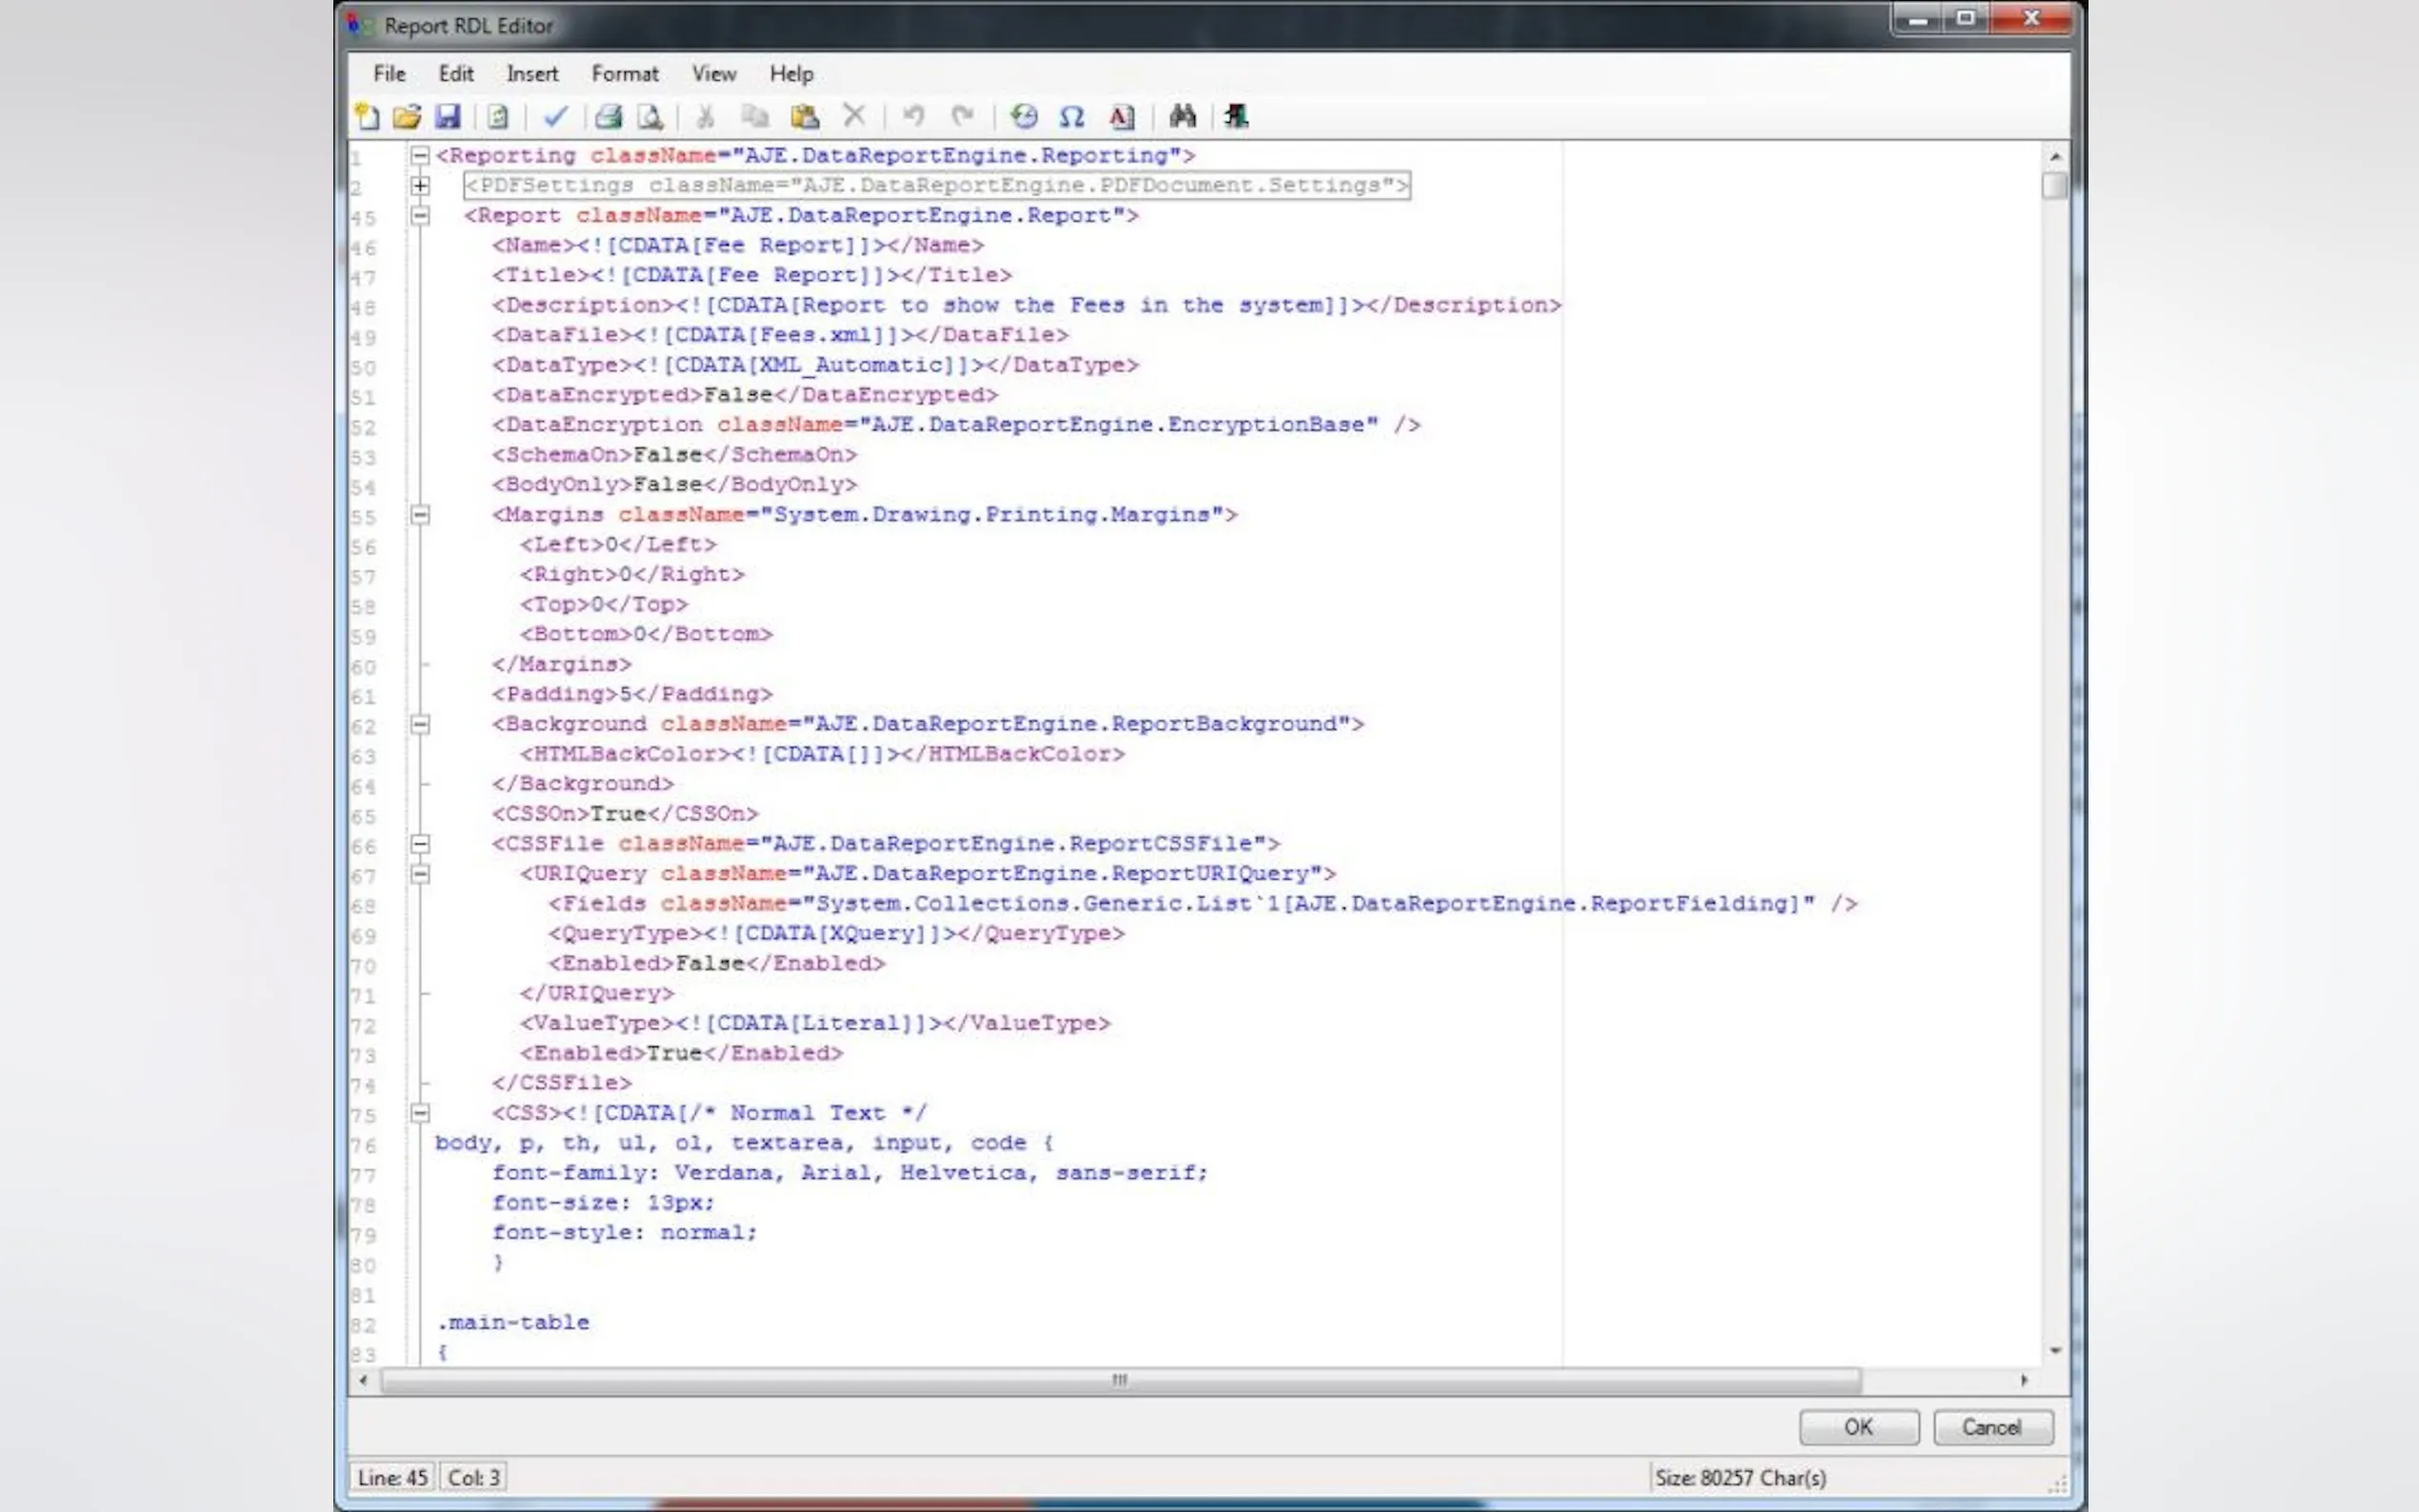Click the DataFile 'Fees.xml' line
The image size is (2419, 1512).
[x=780, y=335]
